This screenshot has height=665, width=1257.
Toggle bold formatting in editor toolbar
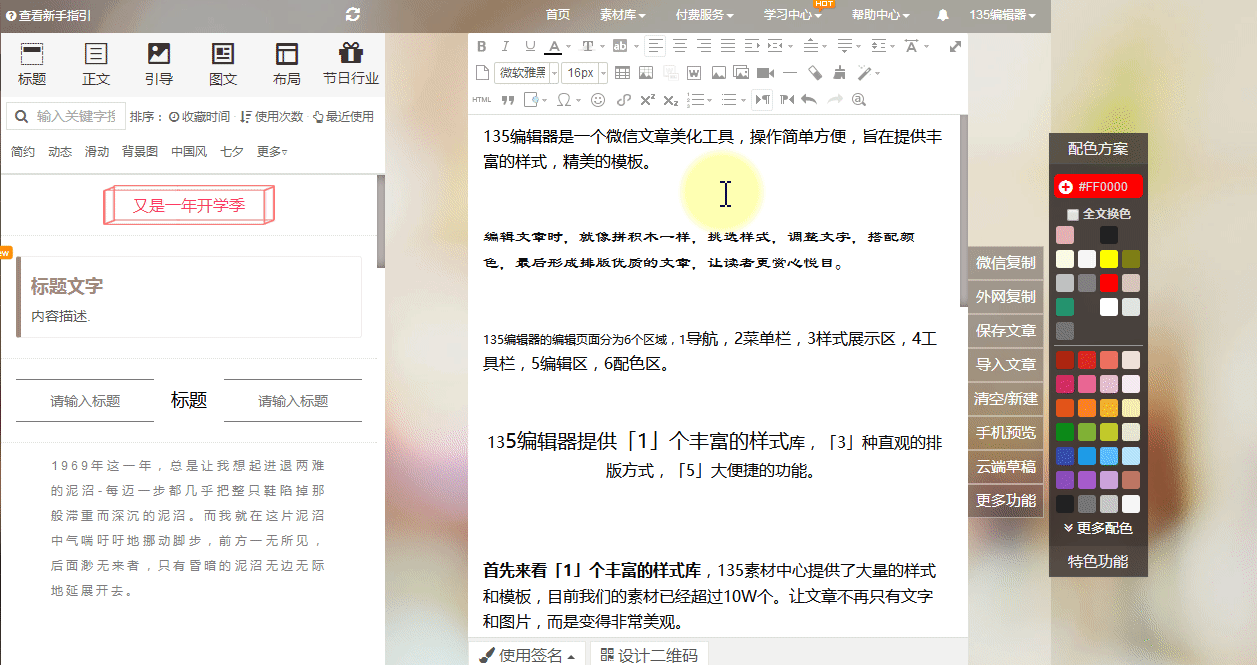coord(482,46)
